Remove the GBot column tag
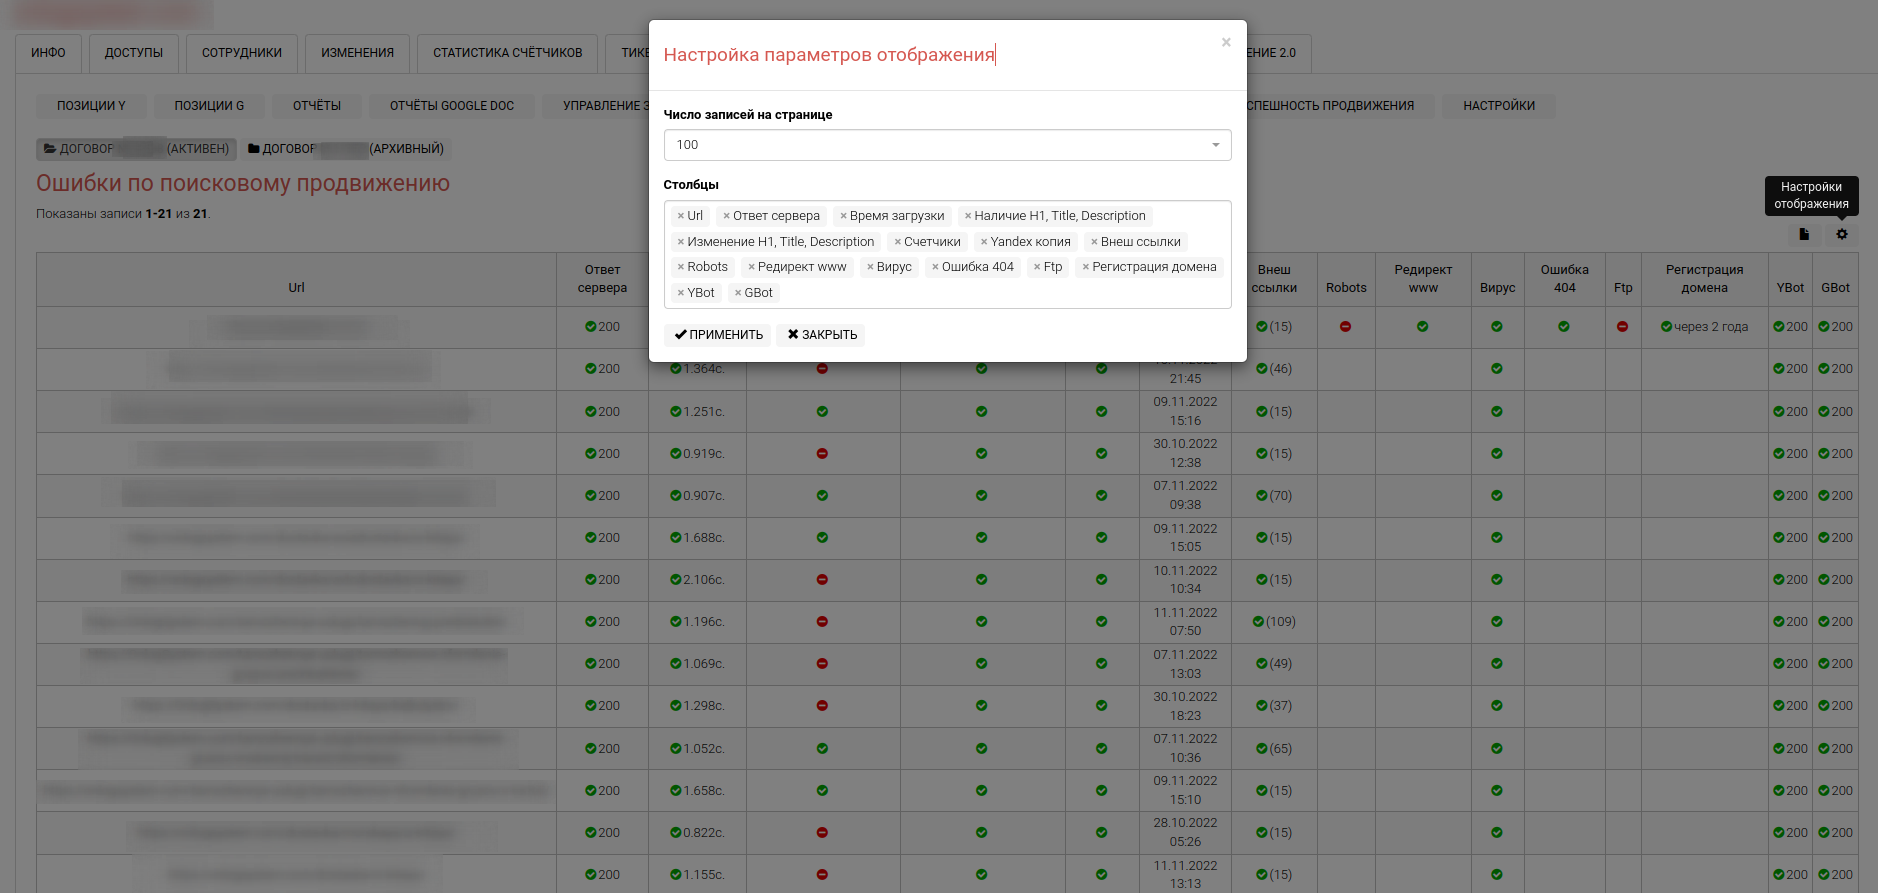1878x893 pixels. point(738,293)
